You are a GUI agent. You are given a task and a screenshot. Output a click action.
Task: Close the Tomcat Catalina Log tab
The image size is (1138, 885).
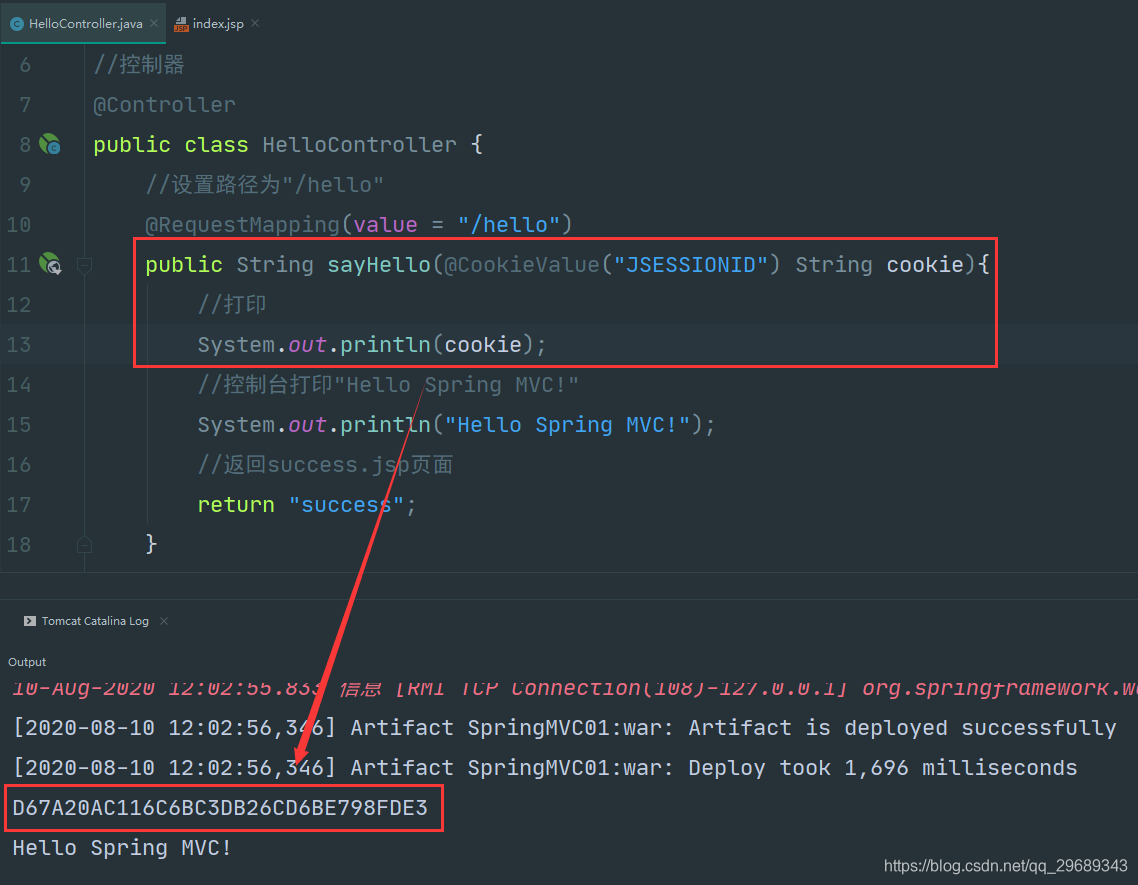pyautogui.click(x=164, y=621)
